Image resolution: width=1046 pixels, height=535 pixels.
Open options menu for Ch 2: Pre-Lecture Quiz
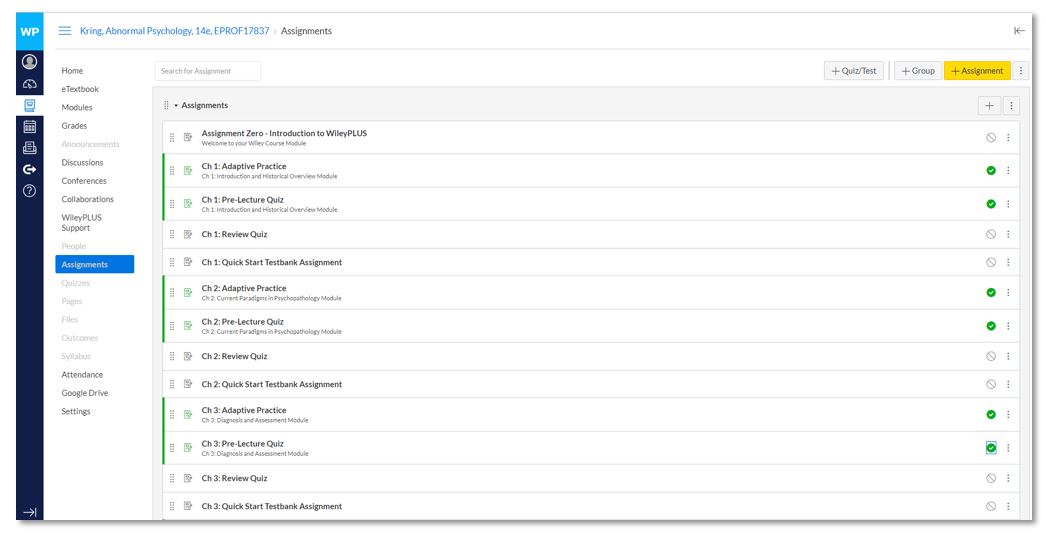pyautogui.click(x=1008, y=326)
